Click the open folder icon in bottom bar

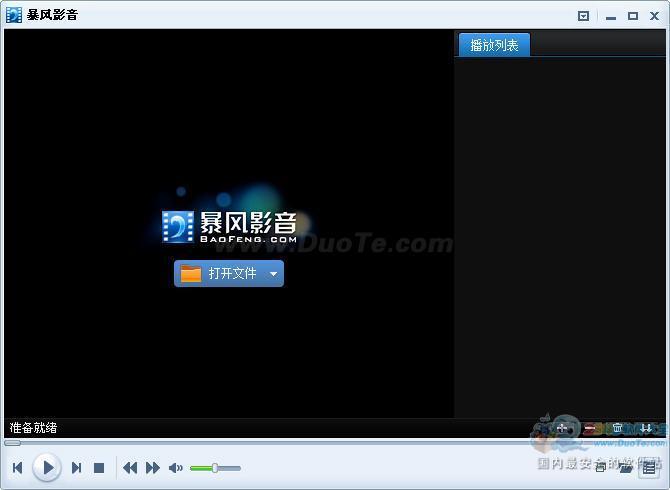click(626, 467)
